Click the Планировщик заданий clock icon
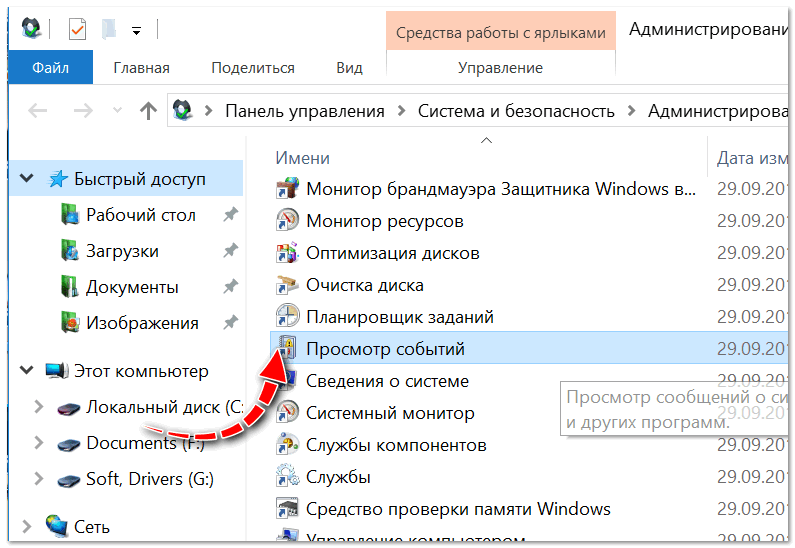Screen dimensions: 795x548 pyautogui.click(x=287, y=316)
